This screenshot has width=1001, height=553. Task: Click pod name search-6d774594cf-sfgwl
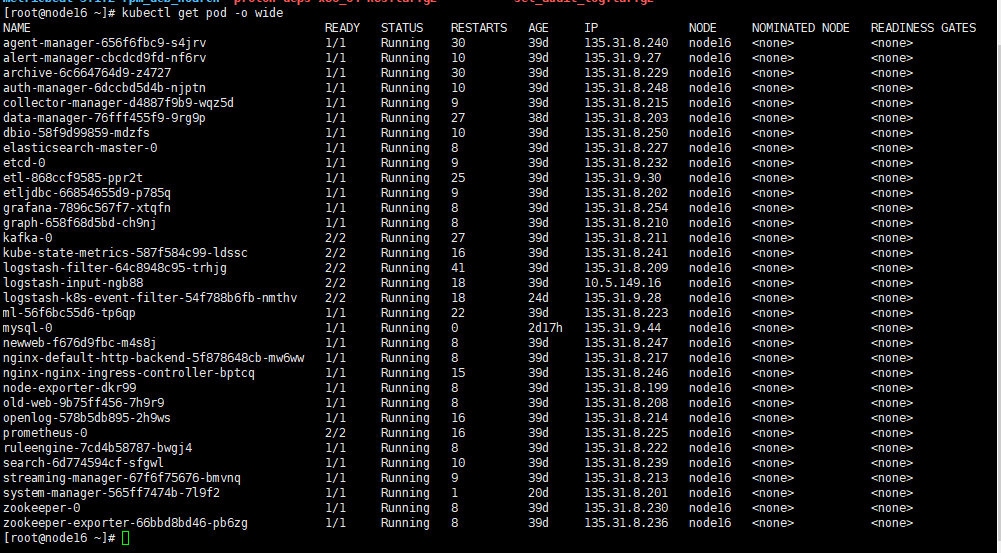coord(83,463)
